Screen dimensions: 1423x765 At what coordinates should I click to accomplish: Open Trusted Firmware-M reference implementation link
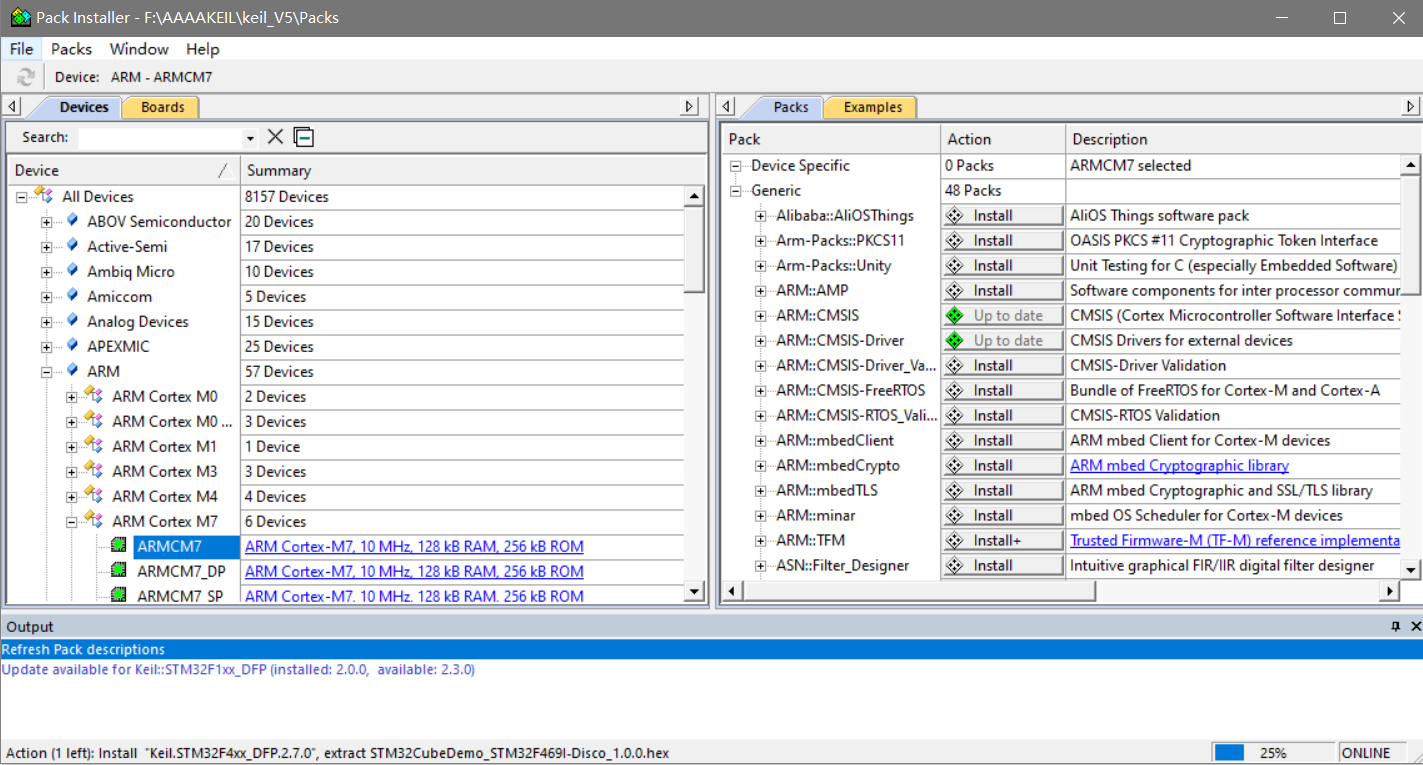pyautogui.click(x=1235, y=540)
